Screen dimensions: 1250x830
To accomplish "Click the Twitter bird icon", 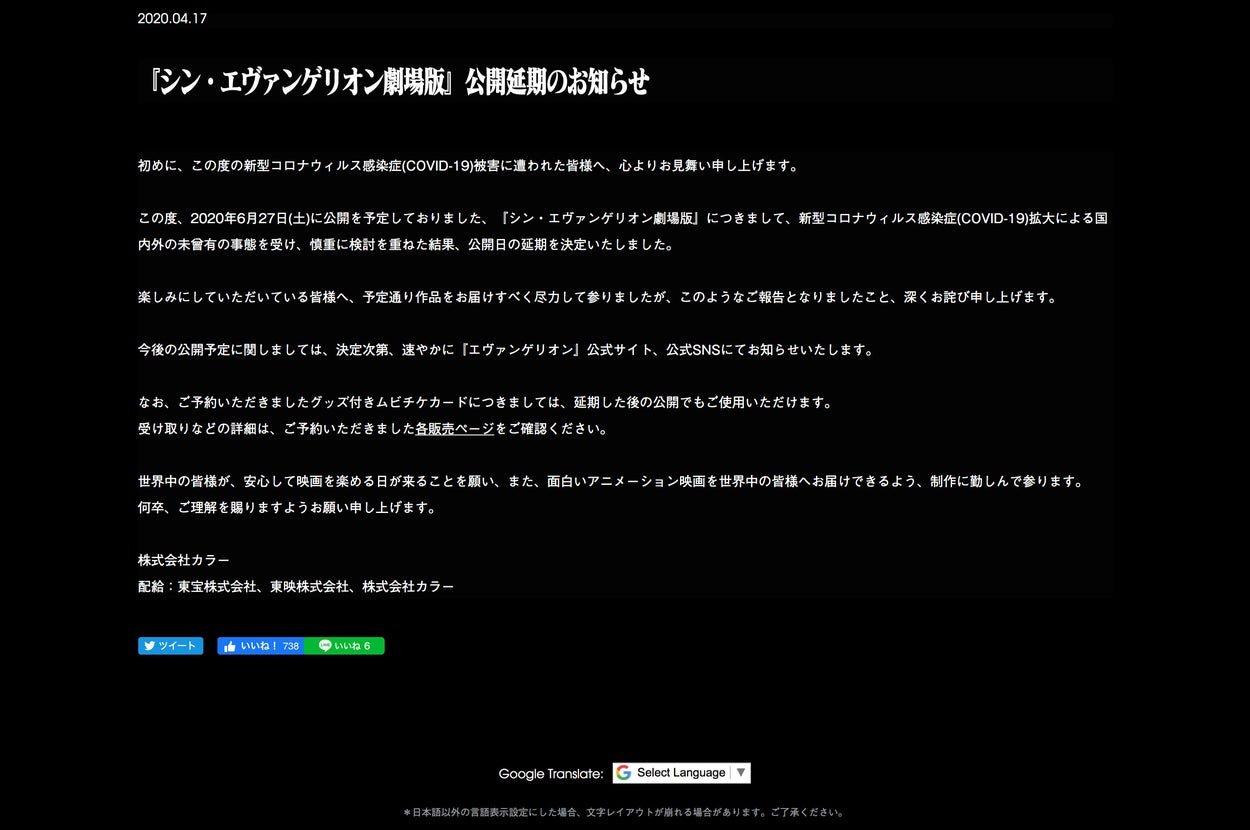I will coord(149,646).
